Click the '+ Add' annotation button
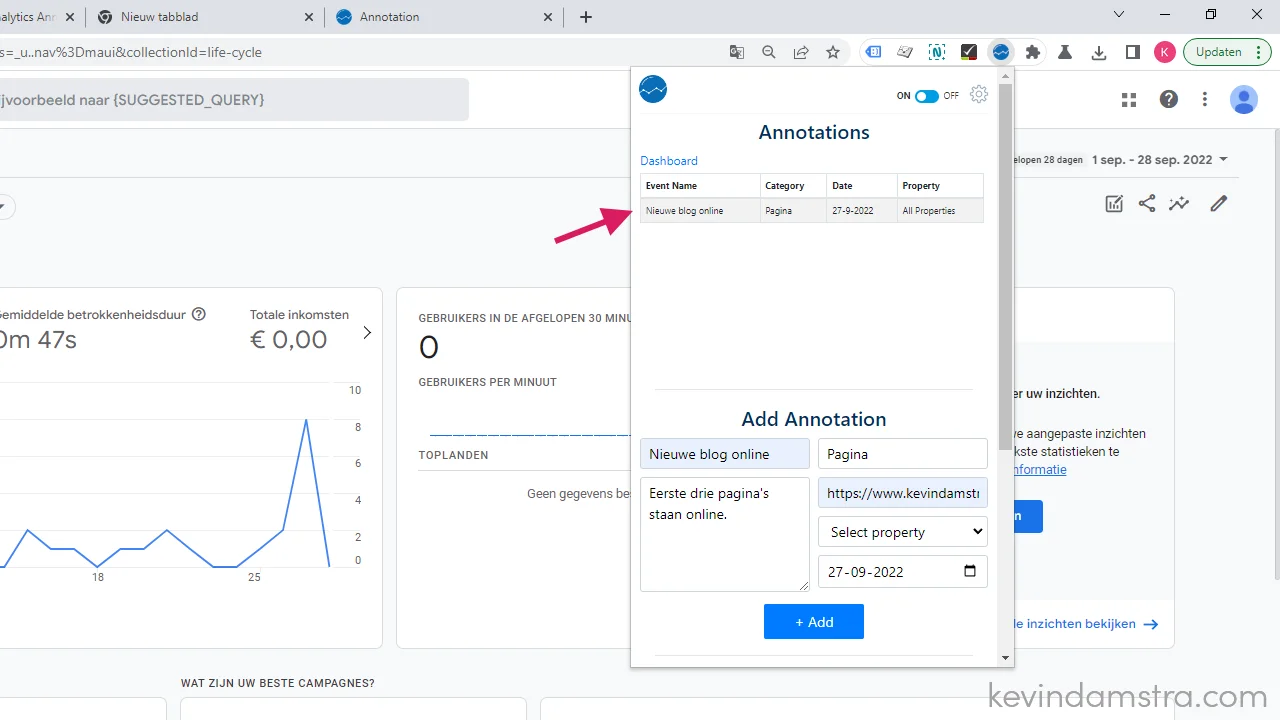The height and width of the screenshot is (720, 1280). click(x=814, y=622)
